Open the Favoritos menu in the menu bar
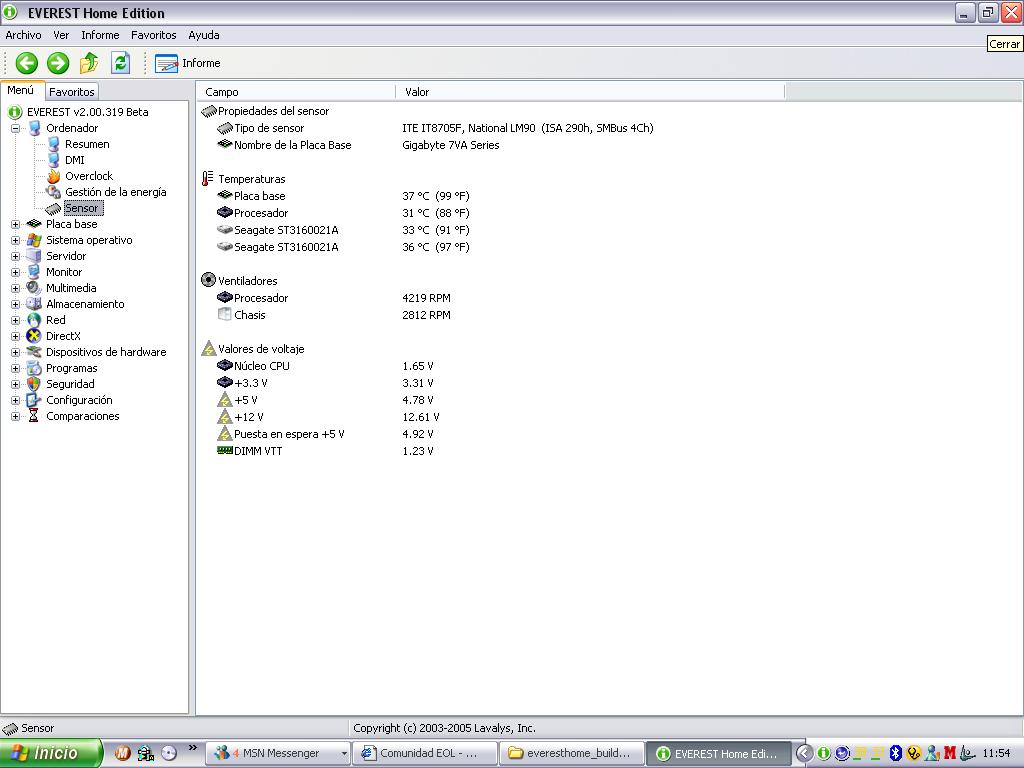This screenshot has width=1024, height=768. (153, 35)
